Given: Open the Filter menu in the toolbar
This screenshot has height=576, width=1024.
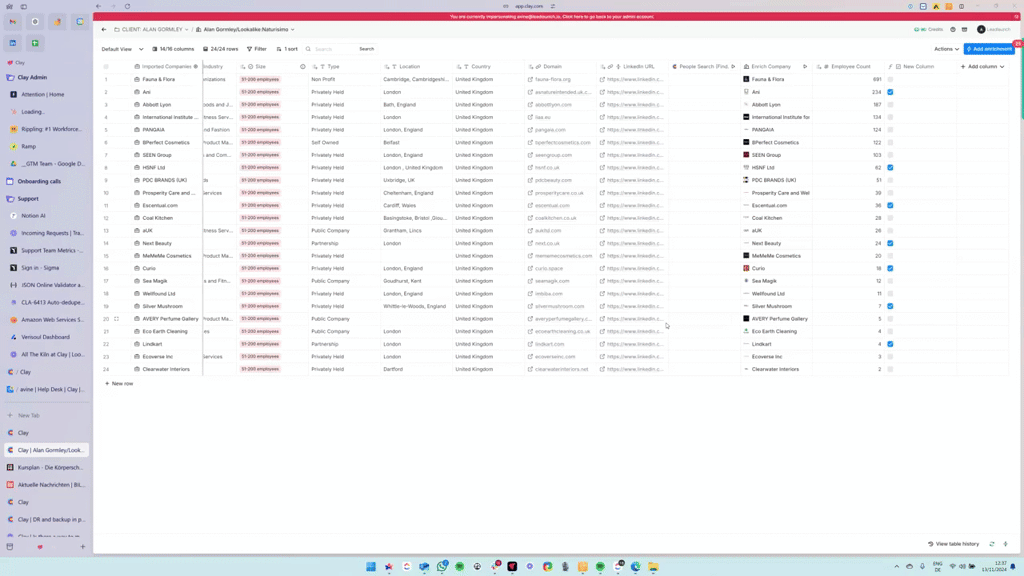Looking at the screenshot, I should coord(257,49).
